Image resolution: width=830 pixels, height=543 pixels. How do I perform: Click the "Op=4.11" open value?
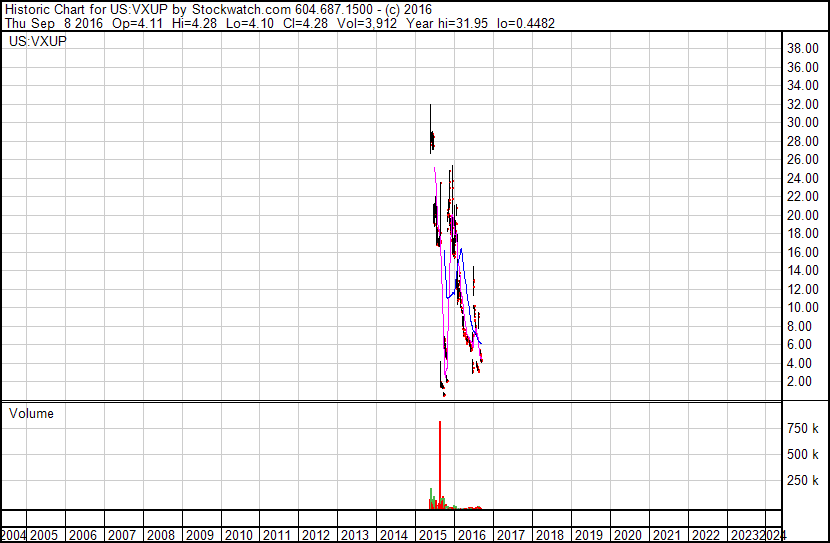pos(137,23)
